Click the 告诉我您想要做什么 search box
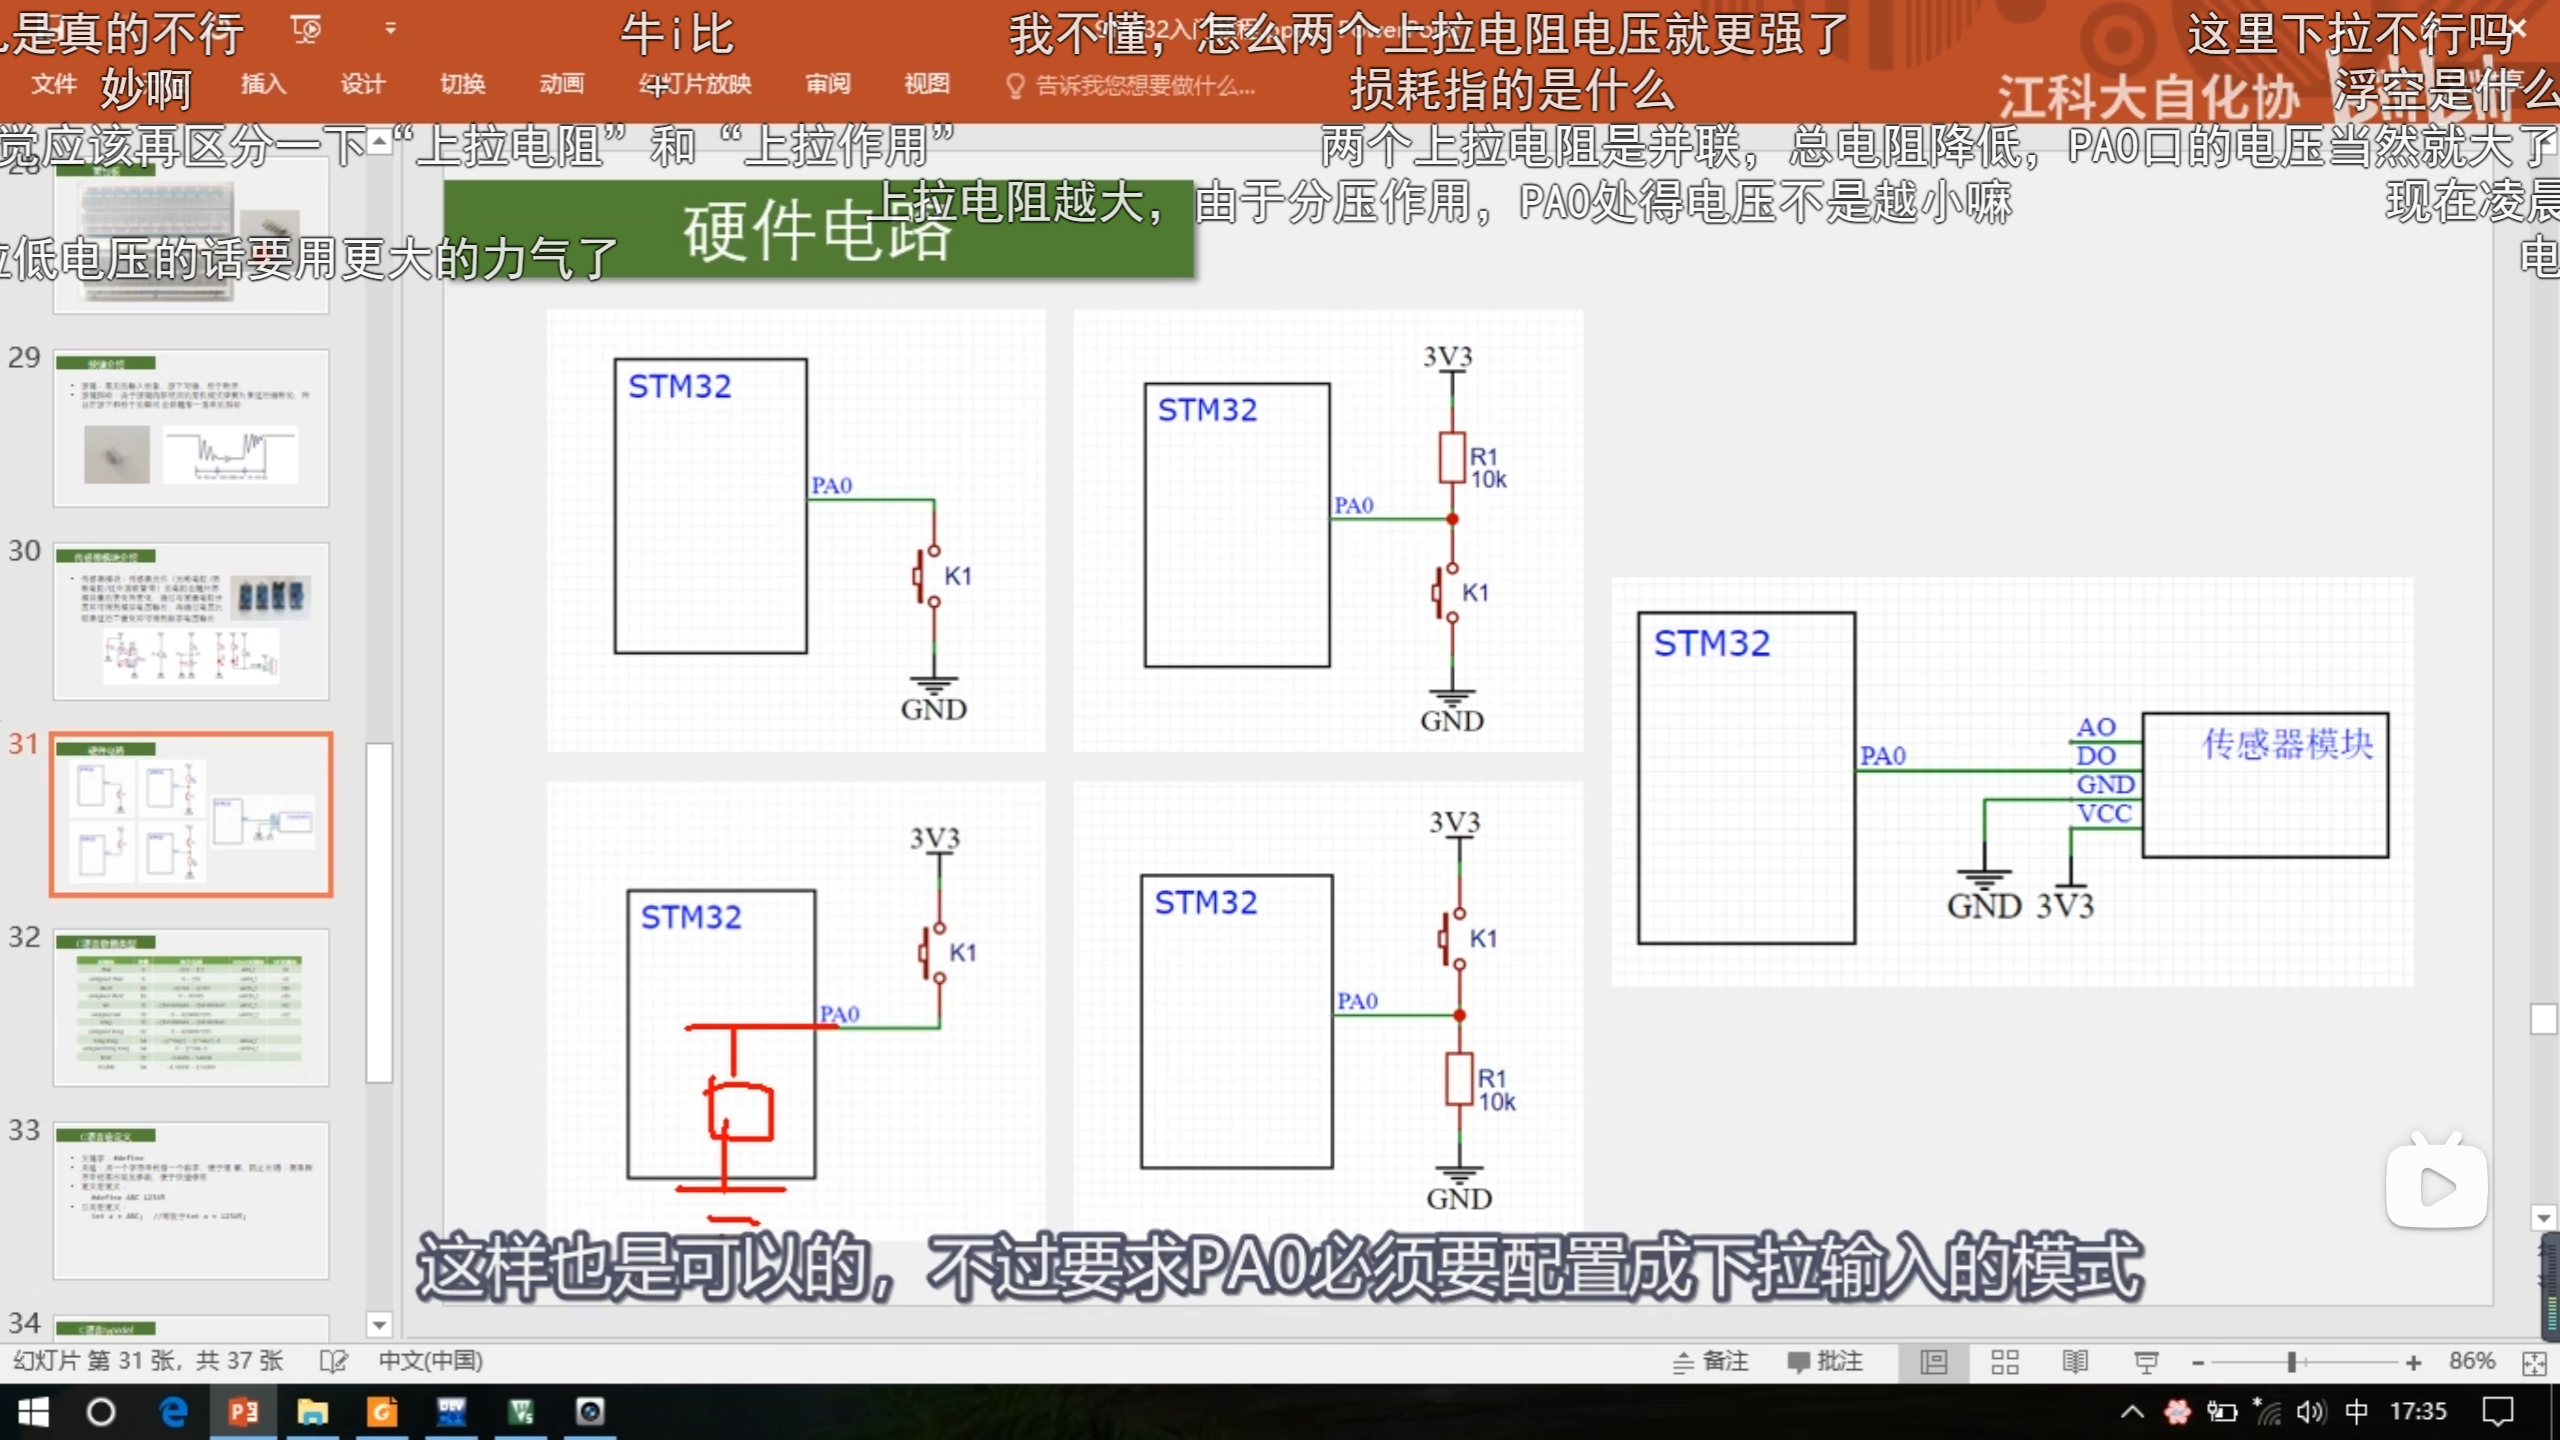The image size is (2560, 1440). click(x=1145, y=86)
